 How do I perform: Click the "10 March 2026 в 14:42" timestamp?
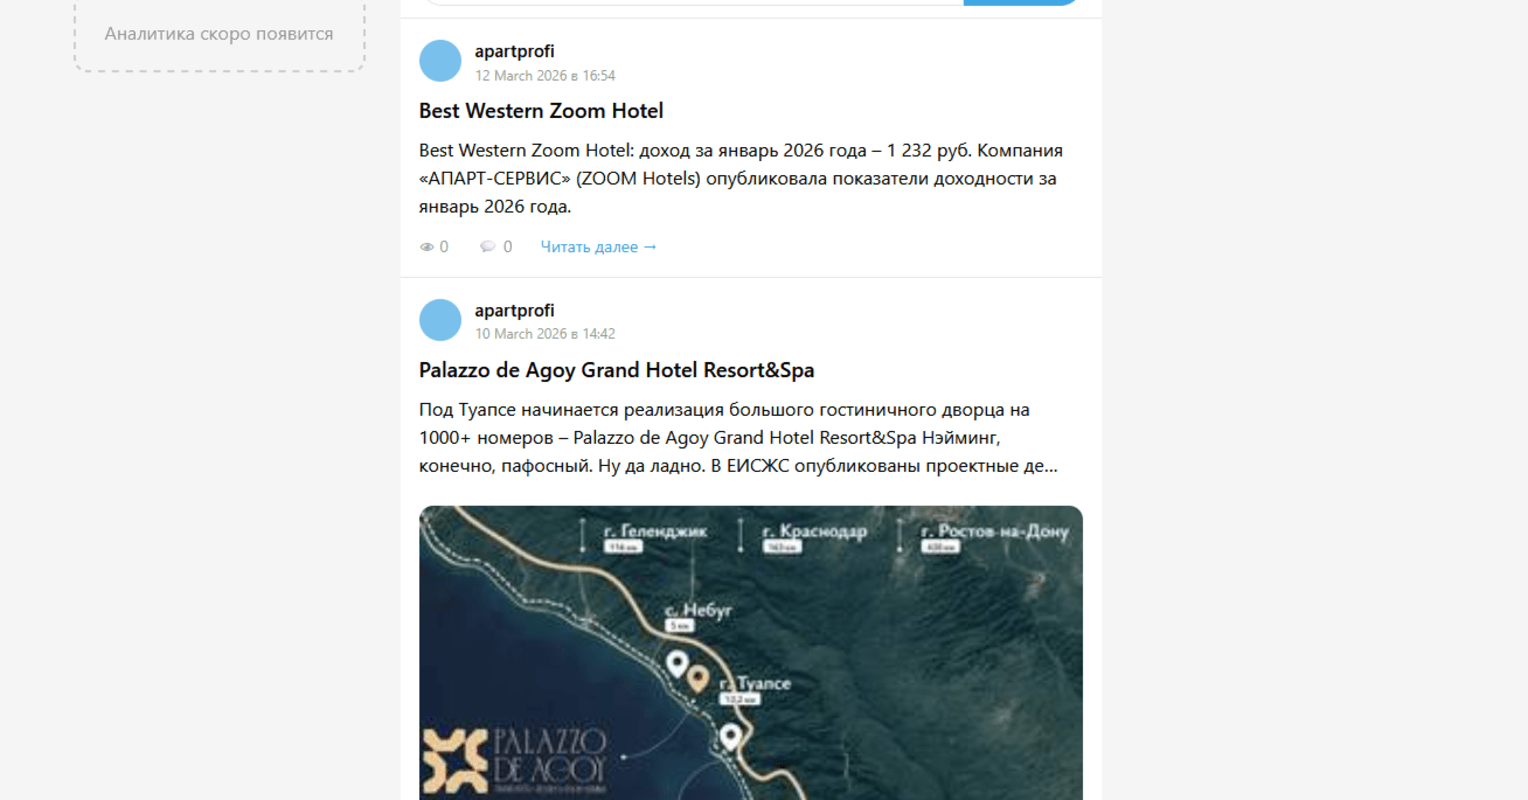(x=545, y=334)
